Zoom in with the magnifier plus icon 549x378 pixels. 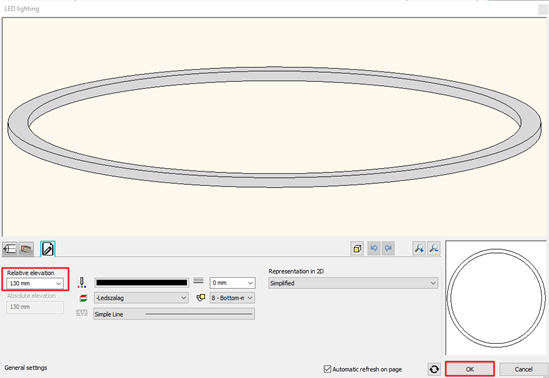(419, 248)
